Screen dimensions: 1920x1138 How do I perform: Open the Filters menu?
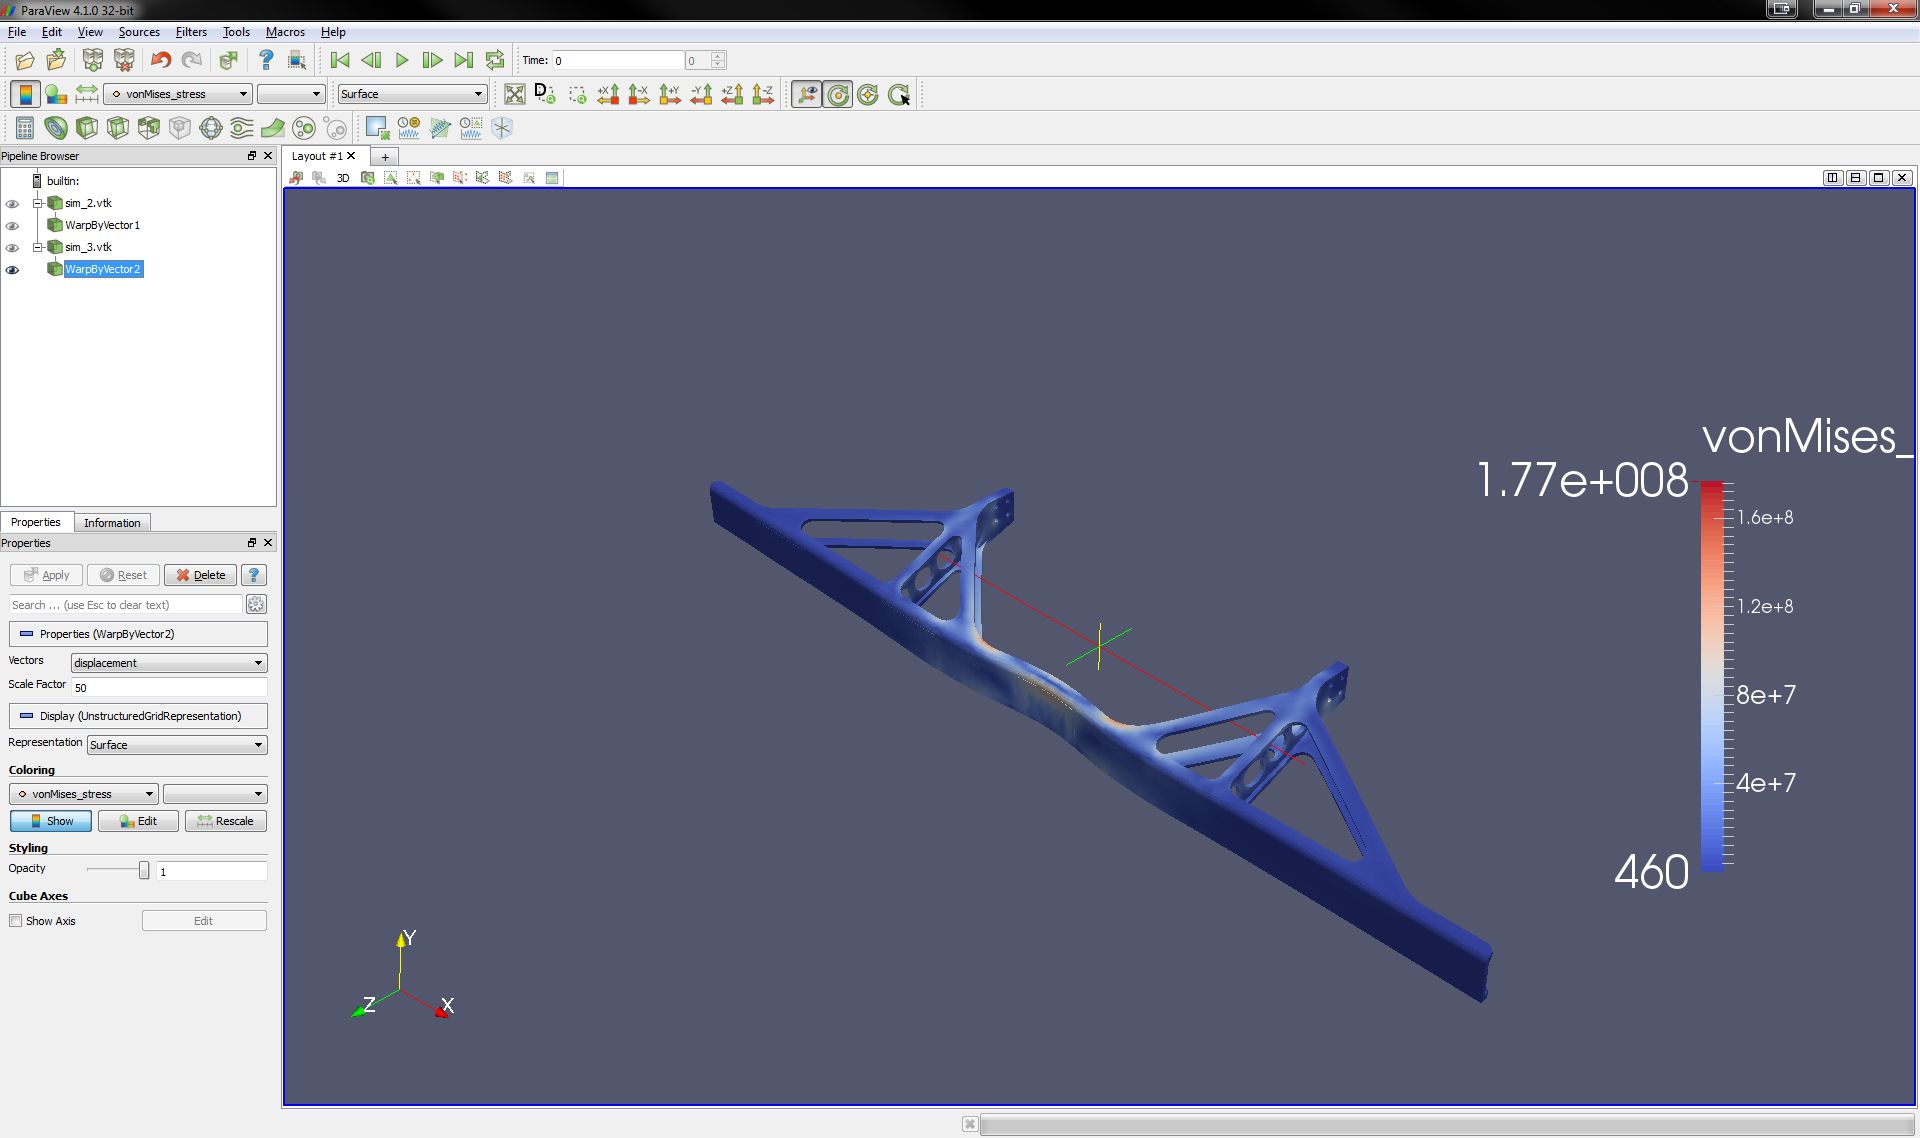pyautogui.click(x=191, y=32)
